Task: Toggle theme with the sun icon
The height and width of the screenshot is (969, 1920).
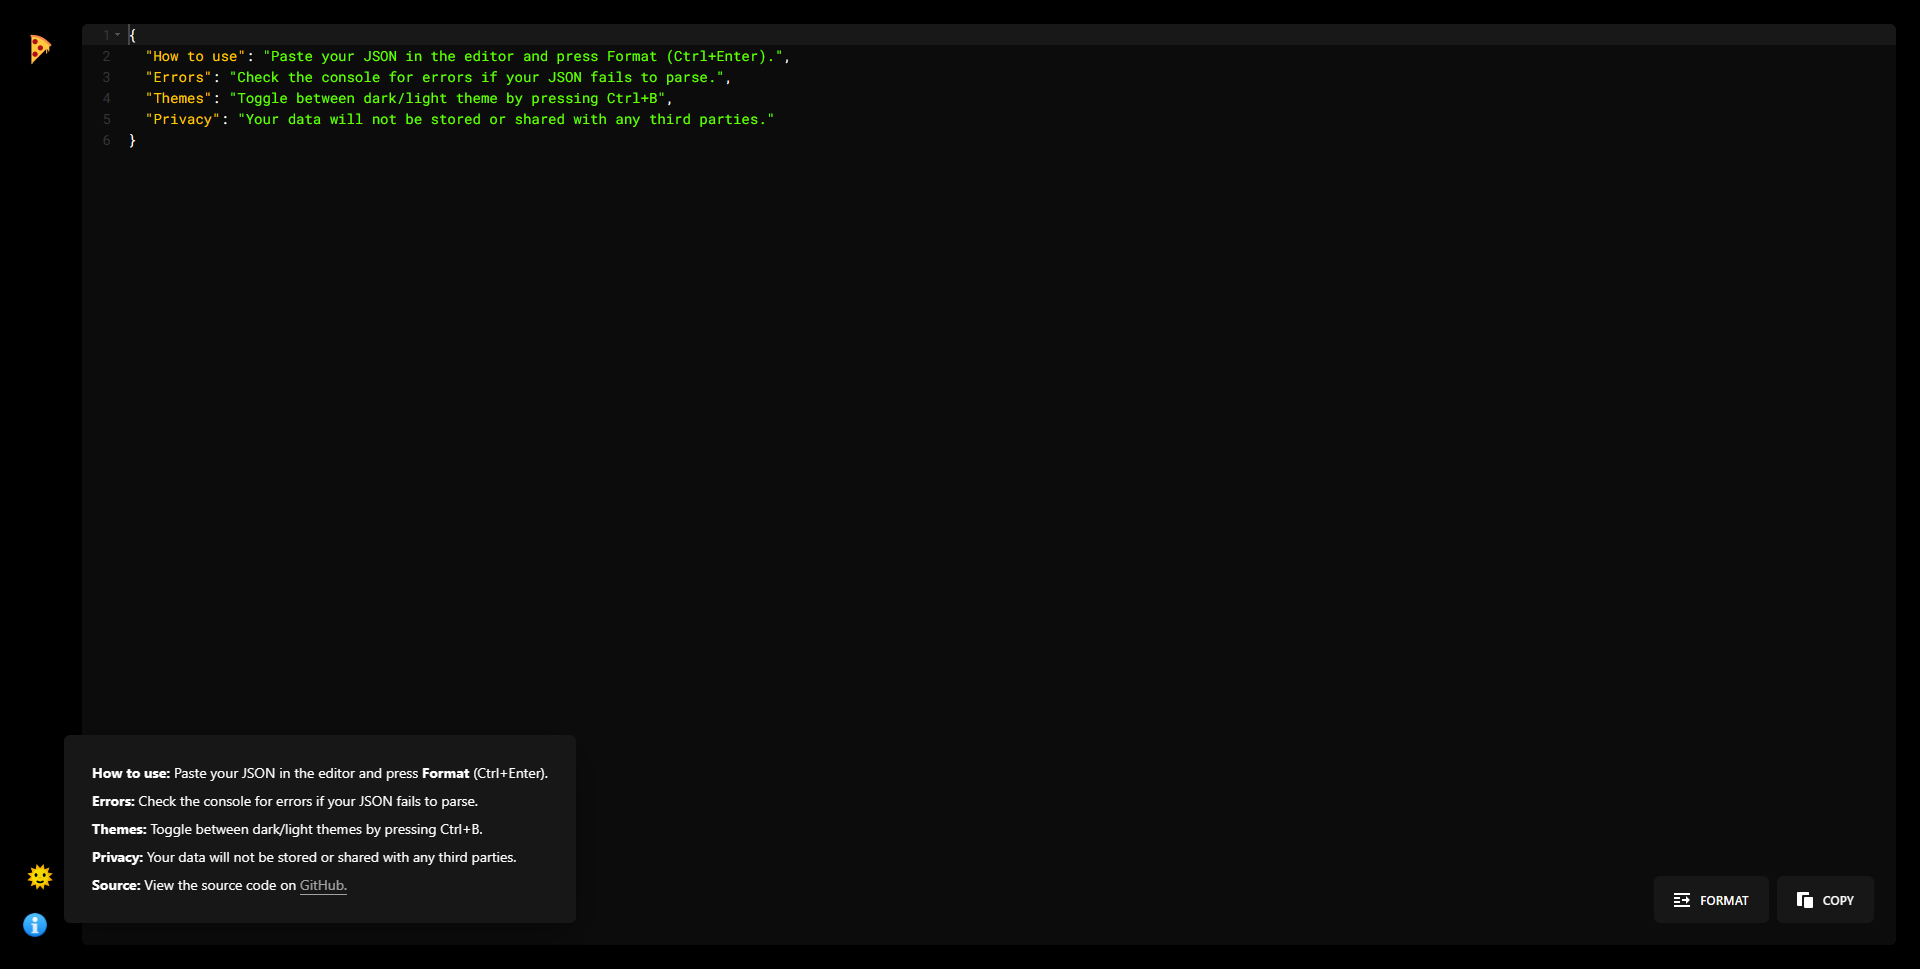Action: [x=39, y=877]
